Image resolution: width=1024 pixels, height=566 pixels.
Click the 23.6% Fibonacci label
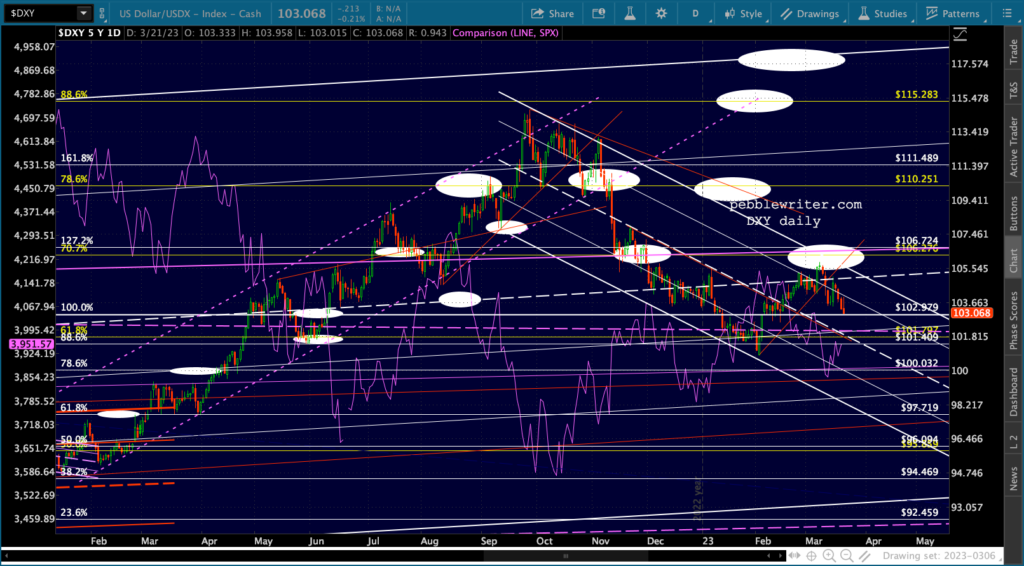point(74,512)
